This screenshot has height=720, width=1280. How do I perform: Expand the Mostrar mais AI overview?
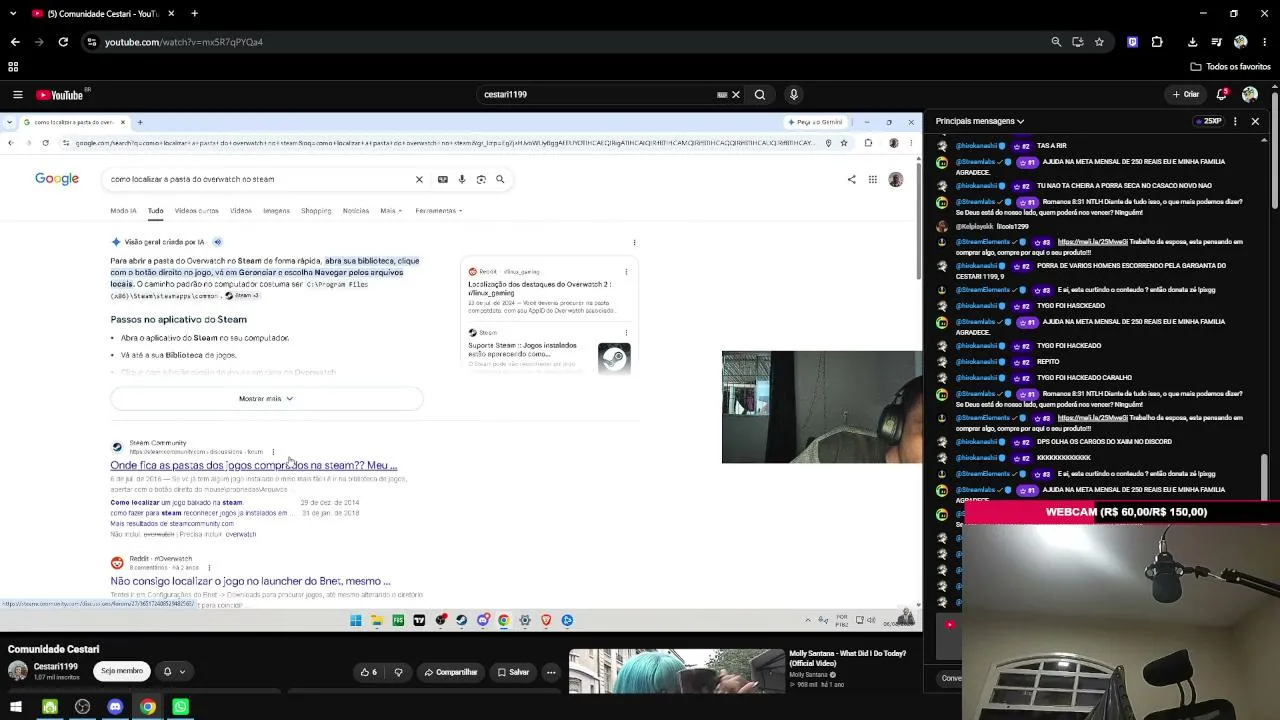[266, 399]
